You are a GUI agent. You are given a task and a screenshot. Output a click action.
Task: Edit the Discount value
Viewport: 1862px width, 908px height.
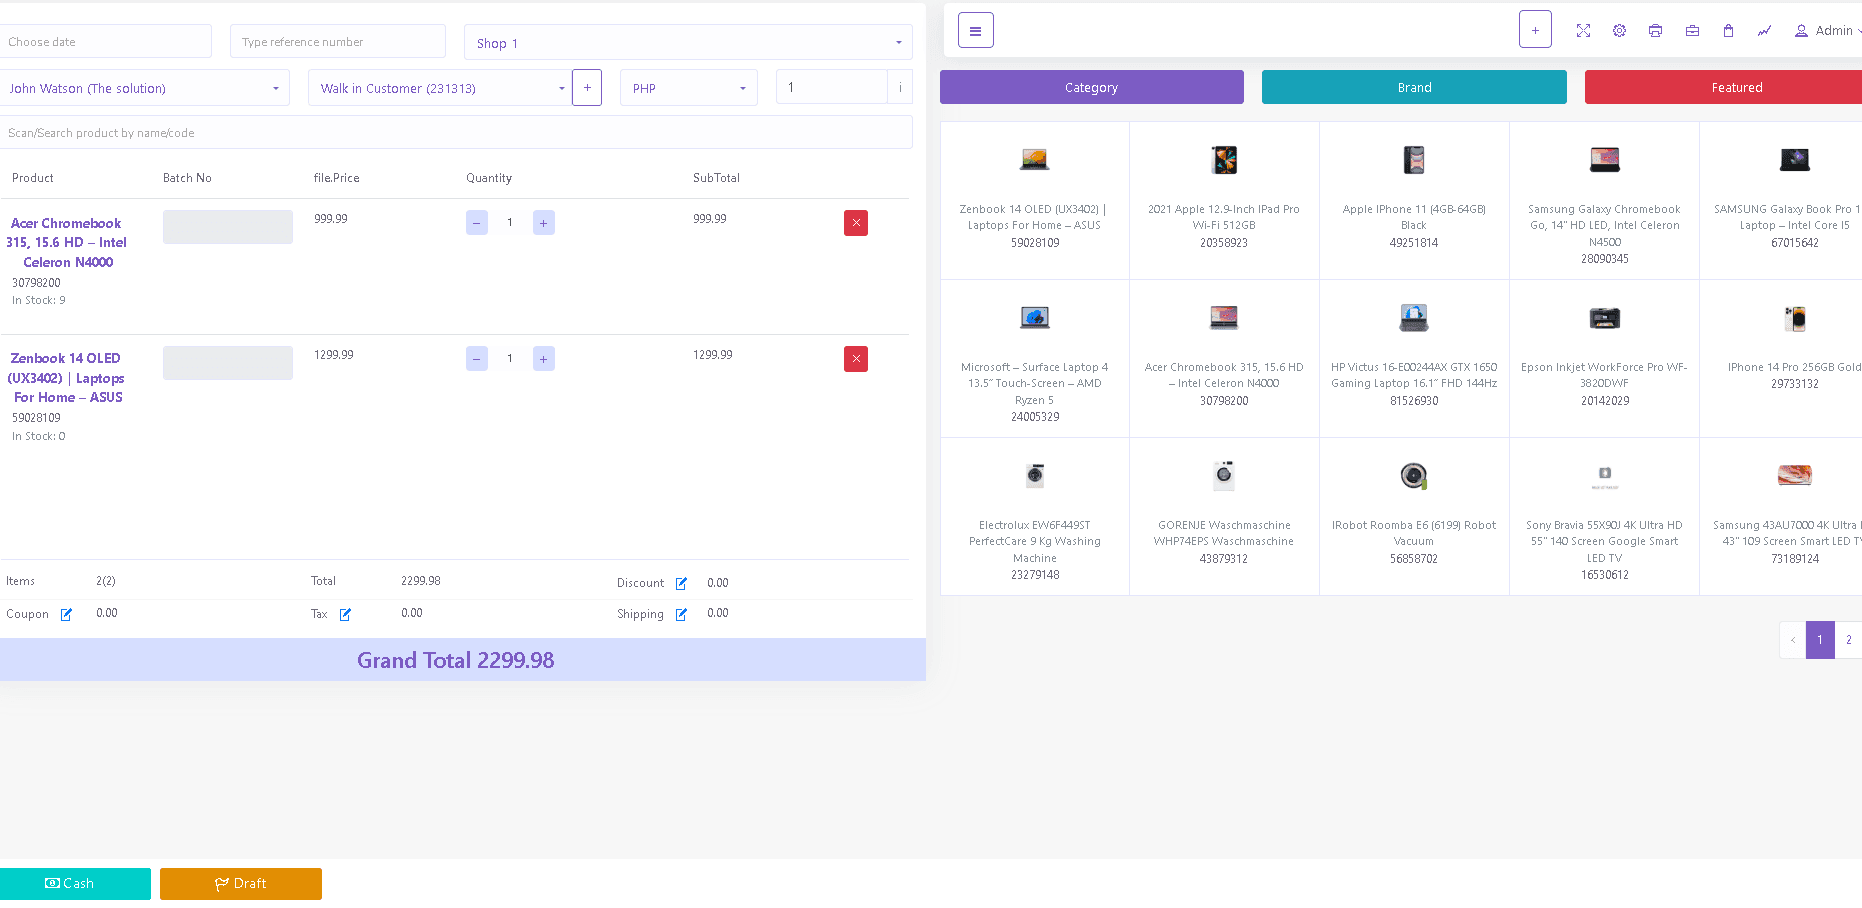681,583
